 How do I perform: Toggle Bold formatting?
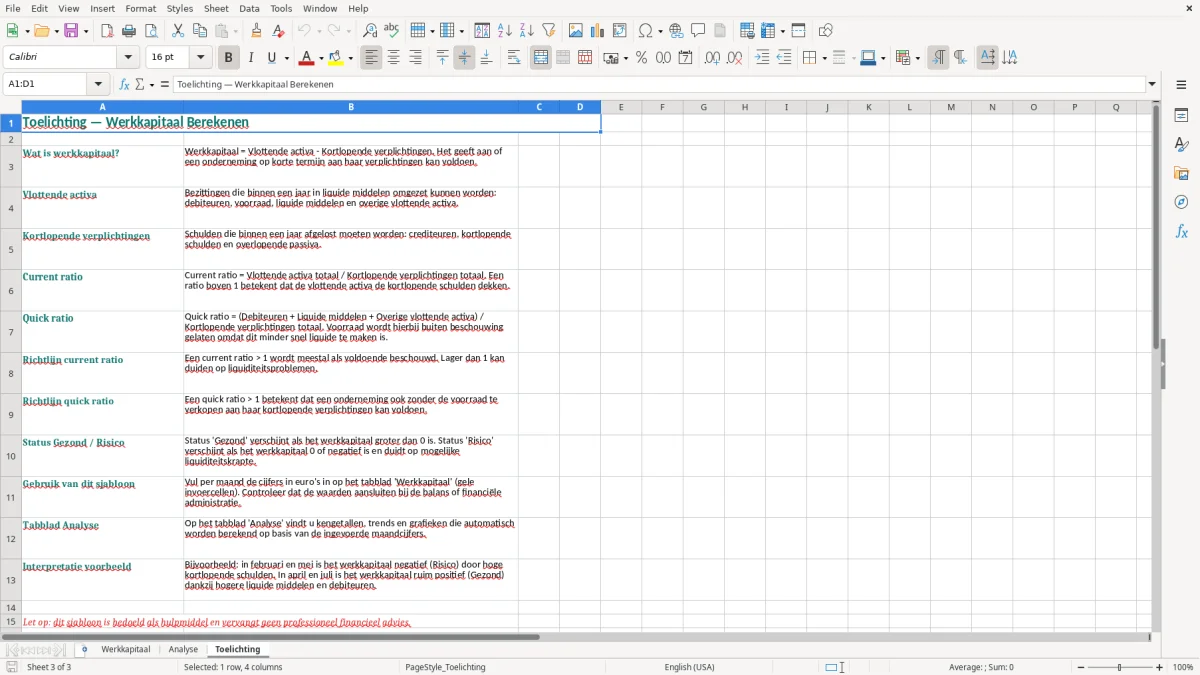228,58
